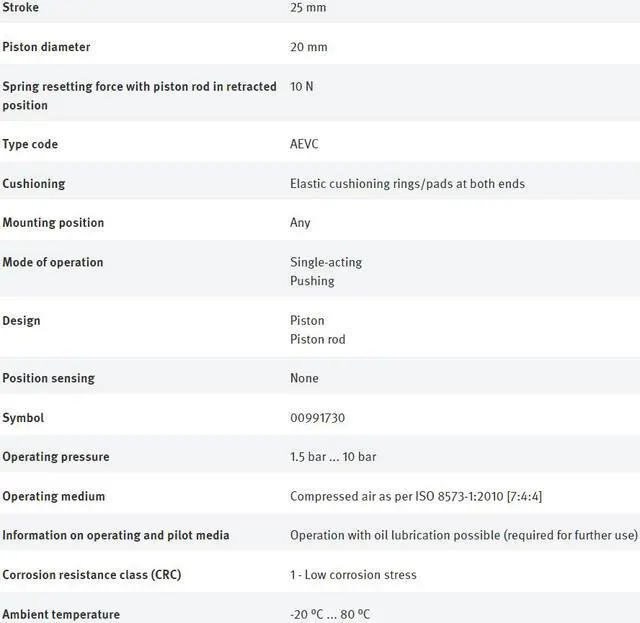This screenshot has width=640, height=623.
Task: Click the Low corrosion stress value
Action: pyautogui.click(x=353, y=575)
